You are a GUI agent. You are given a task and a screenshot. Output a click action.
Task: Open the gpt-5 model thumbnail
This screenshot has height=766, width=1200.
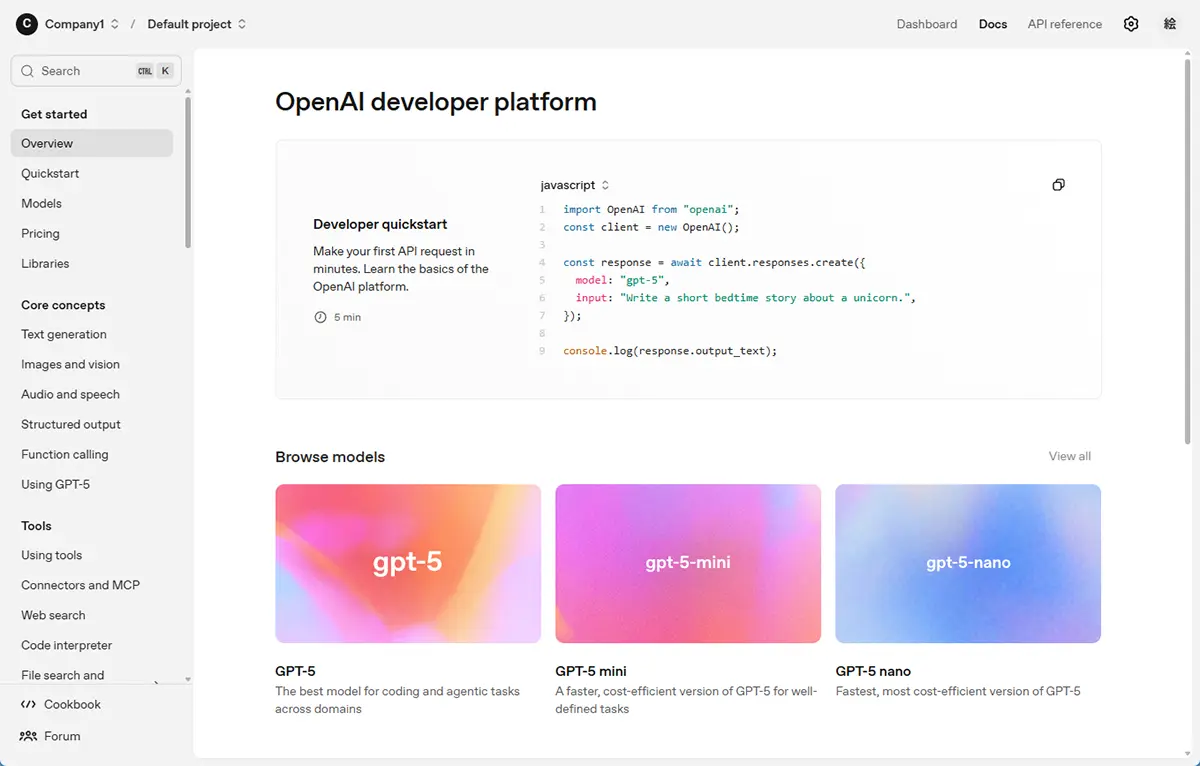pyautogui.click(x=408, y=563)
